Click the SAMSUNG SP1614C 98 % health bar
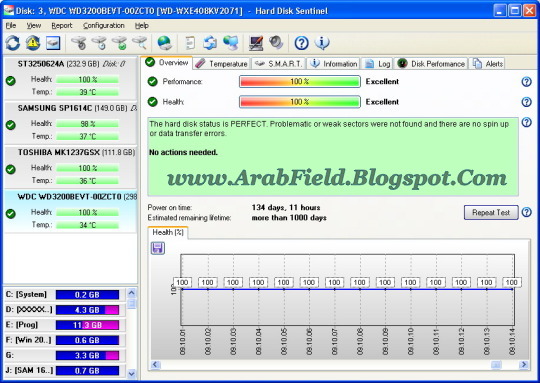The width and height of the screenshot is (540, 383). 87,124
